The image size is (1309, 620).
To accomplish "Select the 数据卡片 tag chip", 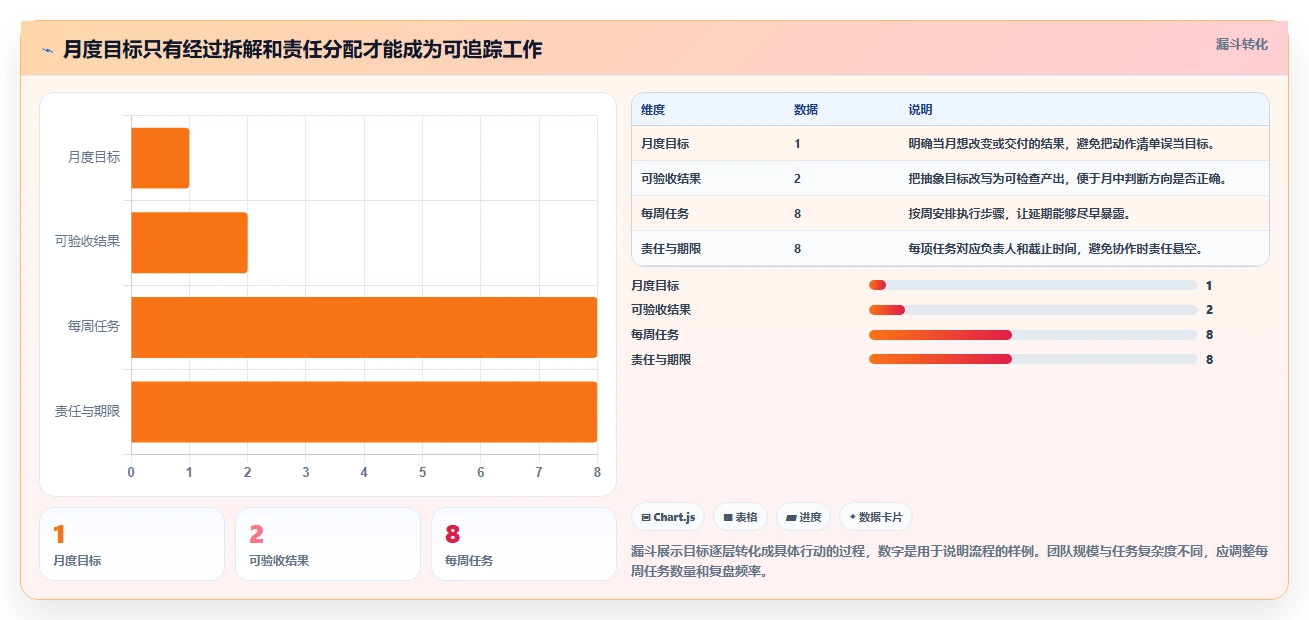I will 875,517.
